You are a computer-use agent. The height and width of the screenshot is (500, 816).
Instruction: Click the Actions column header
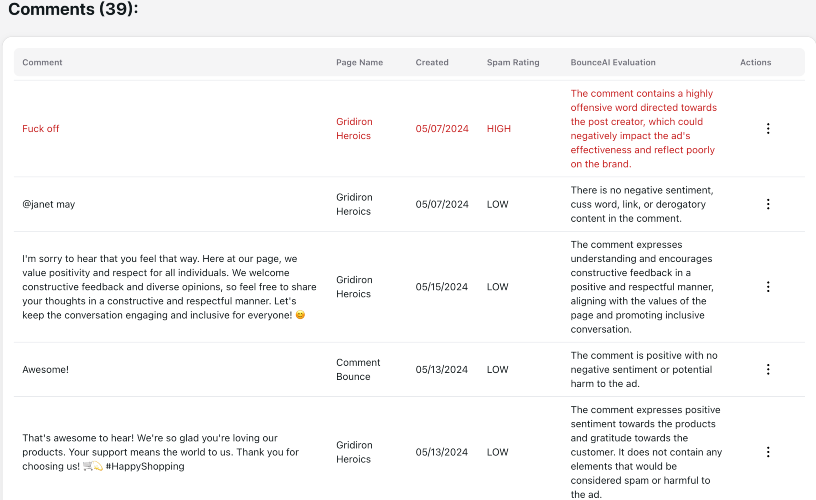coord(755,62)
